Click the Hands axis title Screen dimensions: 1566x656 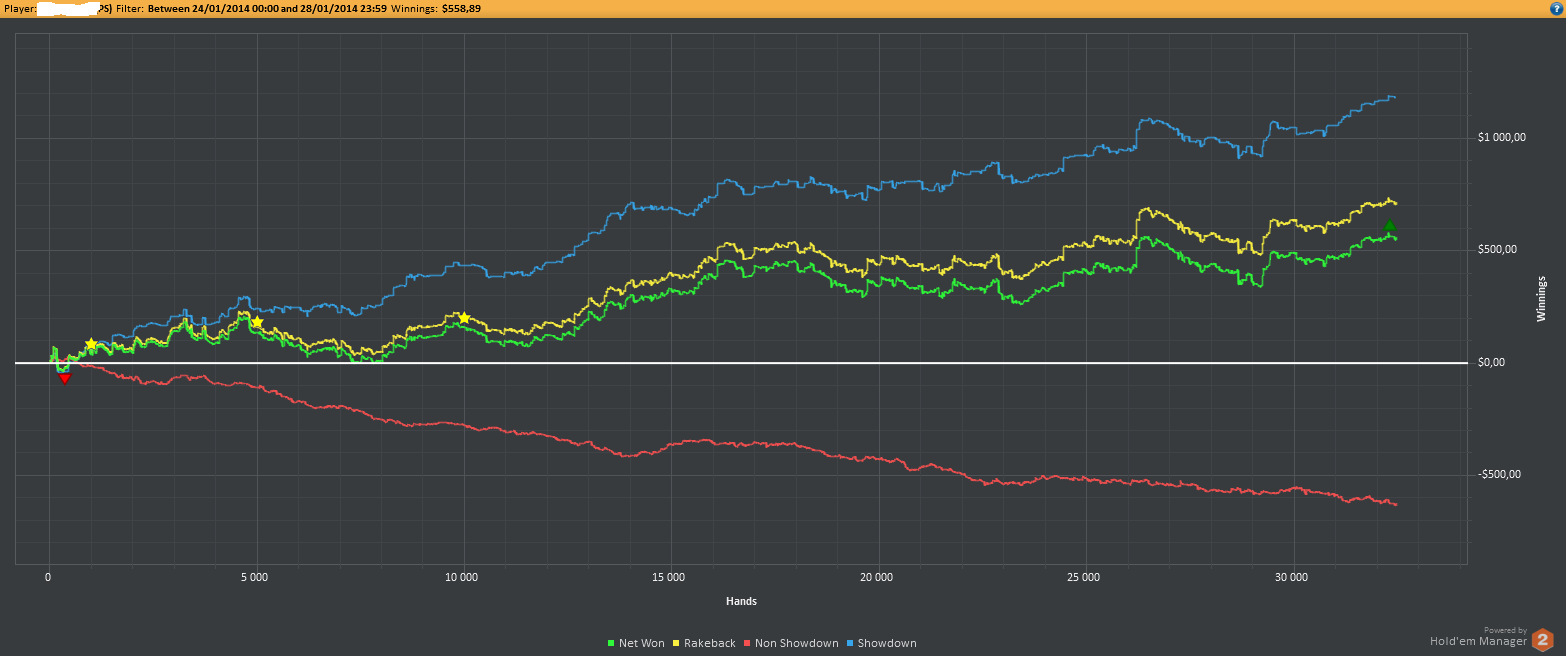point(741,601)
